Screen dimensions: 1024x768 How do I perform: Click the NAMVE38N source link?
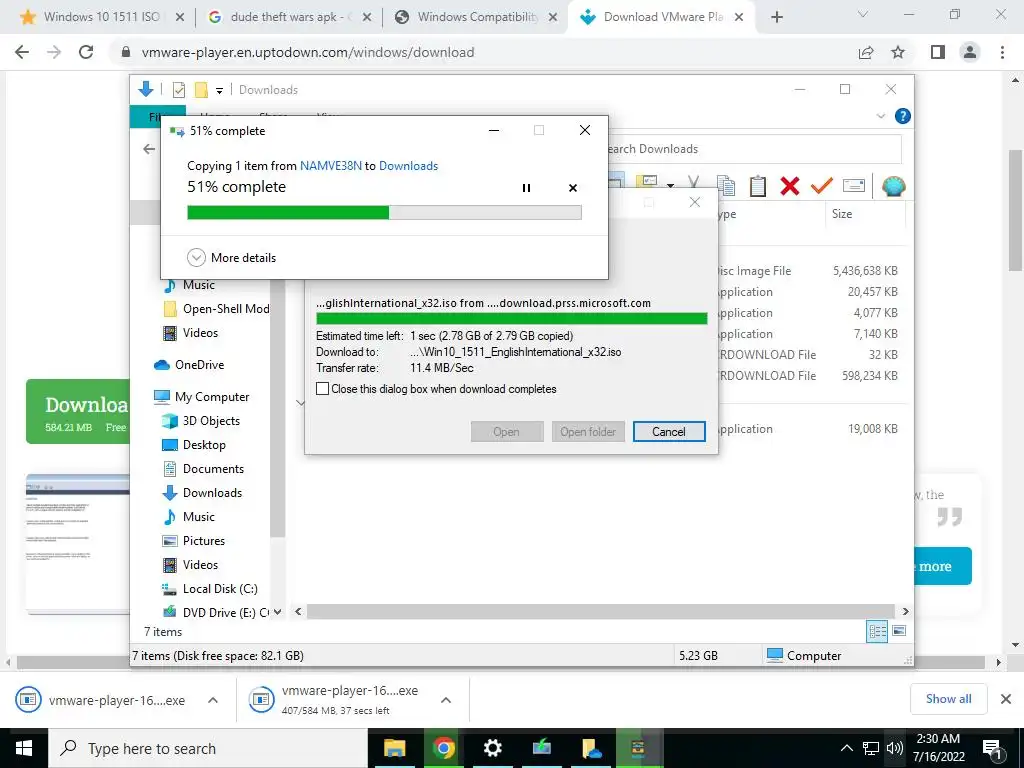(330, 166)
